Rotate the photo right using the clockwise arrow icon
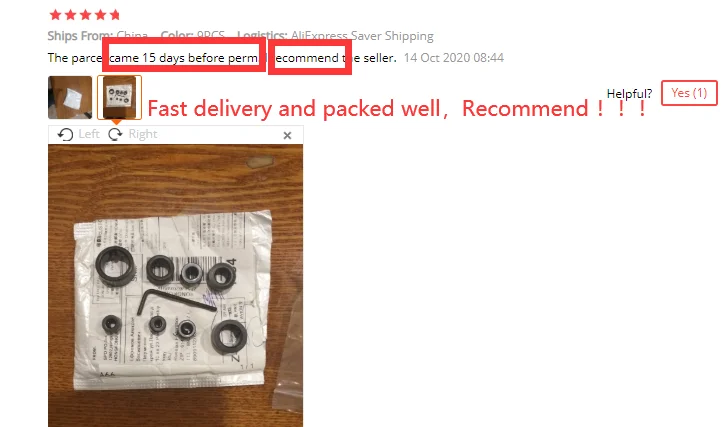 pyautogui.click(x=115, y=134)
